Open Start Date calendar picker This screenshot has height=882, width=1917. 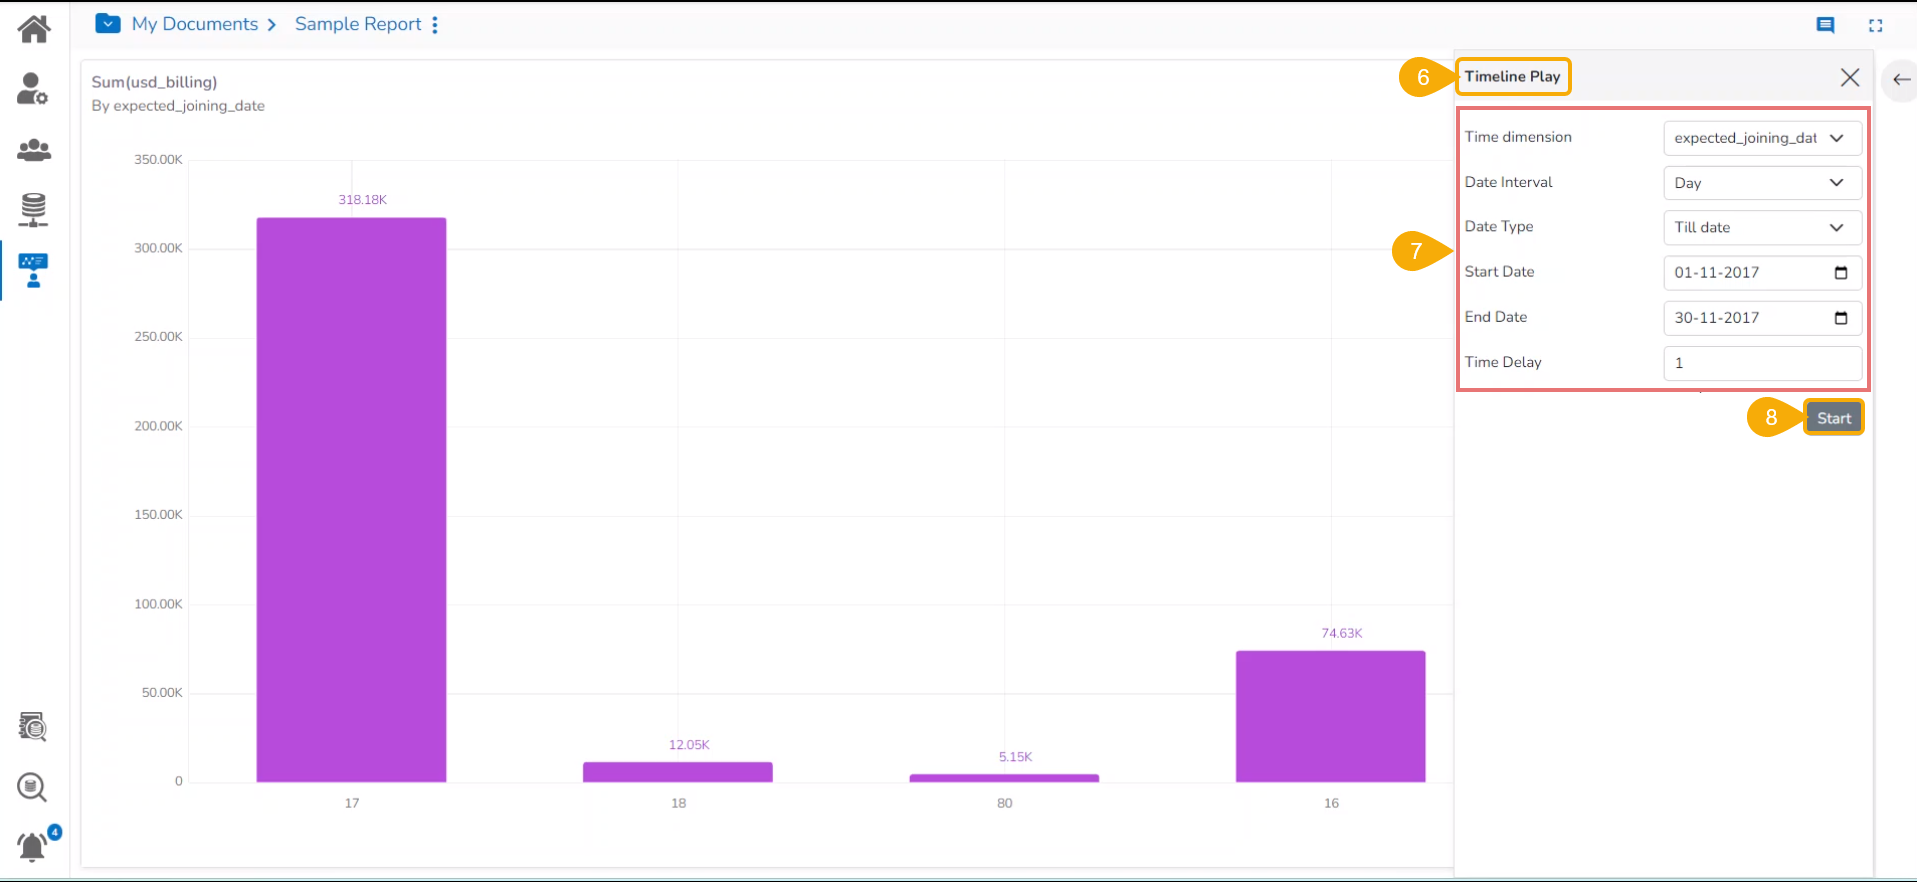[x=1841, y=273]
